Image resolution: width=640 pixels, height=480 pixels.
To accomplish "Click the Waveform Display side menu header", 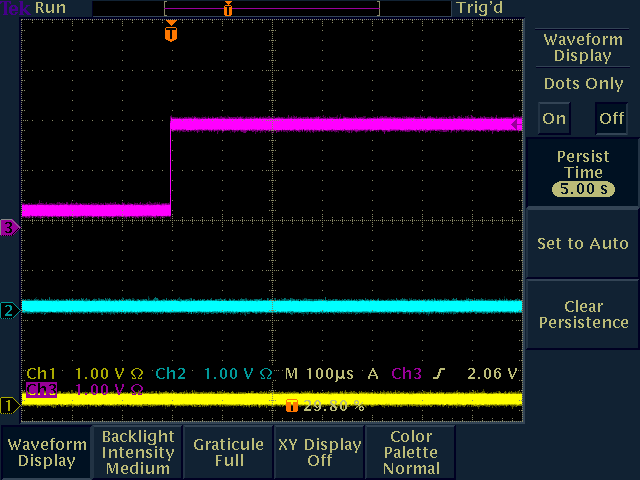I will point(583,47).
